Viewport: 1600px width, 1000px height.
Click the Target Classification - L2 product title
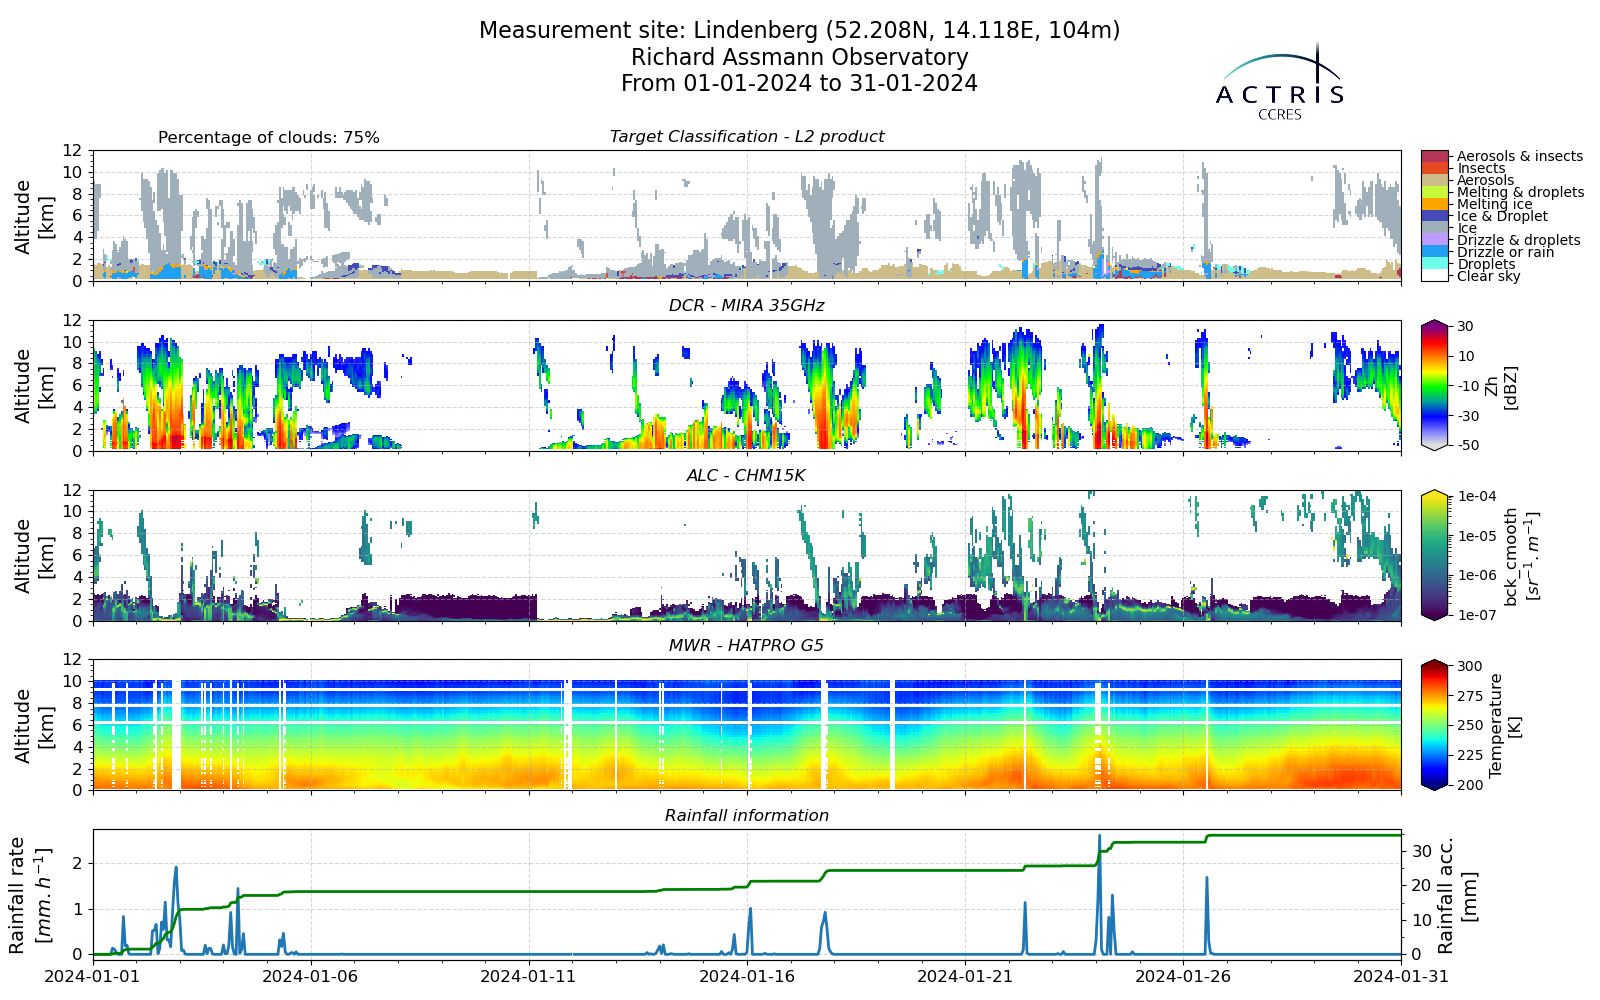[x=747, y=137]
